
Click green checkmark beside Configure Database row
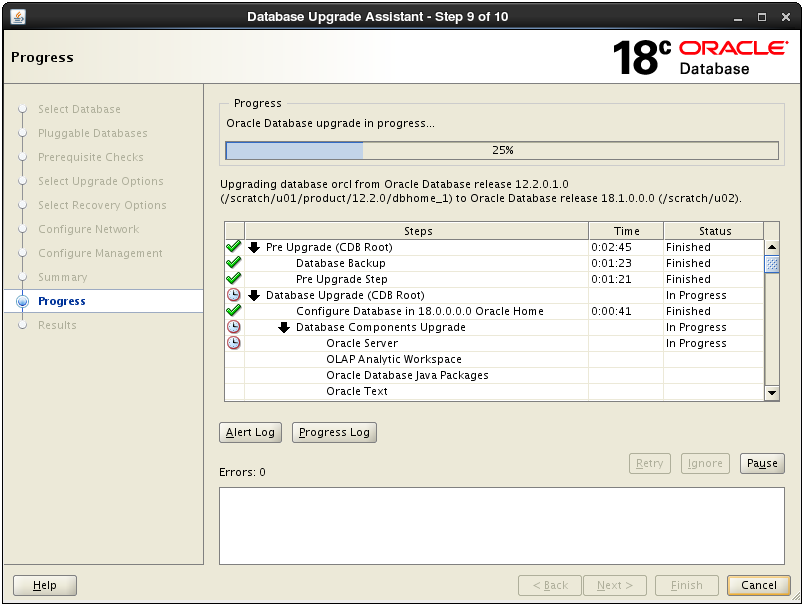tap(234, 311)
